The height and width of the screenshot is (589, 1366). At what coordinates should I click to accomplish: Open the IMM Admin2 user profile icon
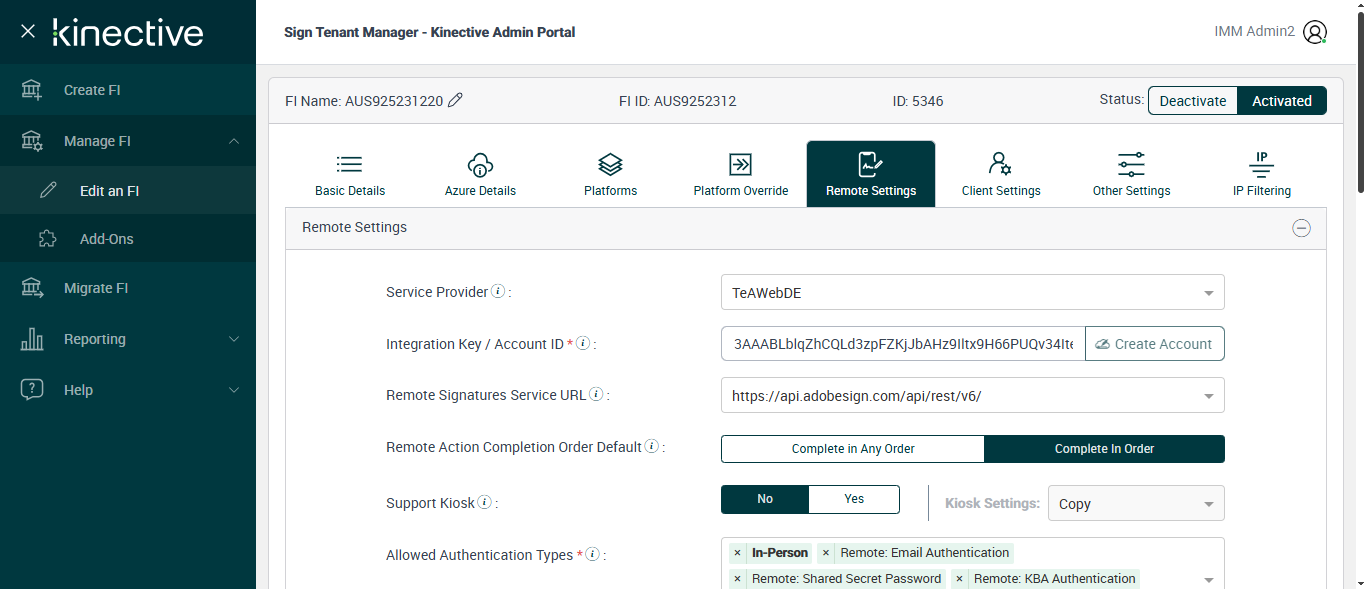[1315, 32]
